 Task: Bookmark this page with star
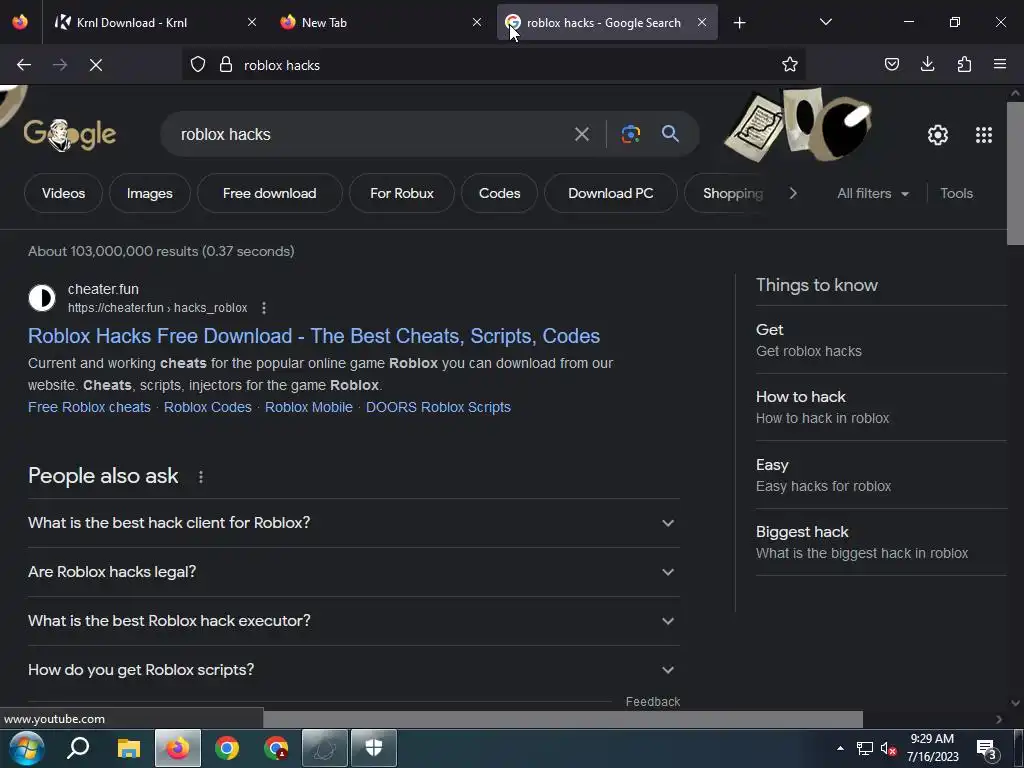(790, 65)
